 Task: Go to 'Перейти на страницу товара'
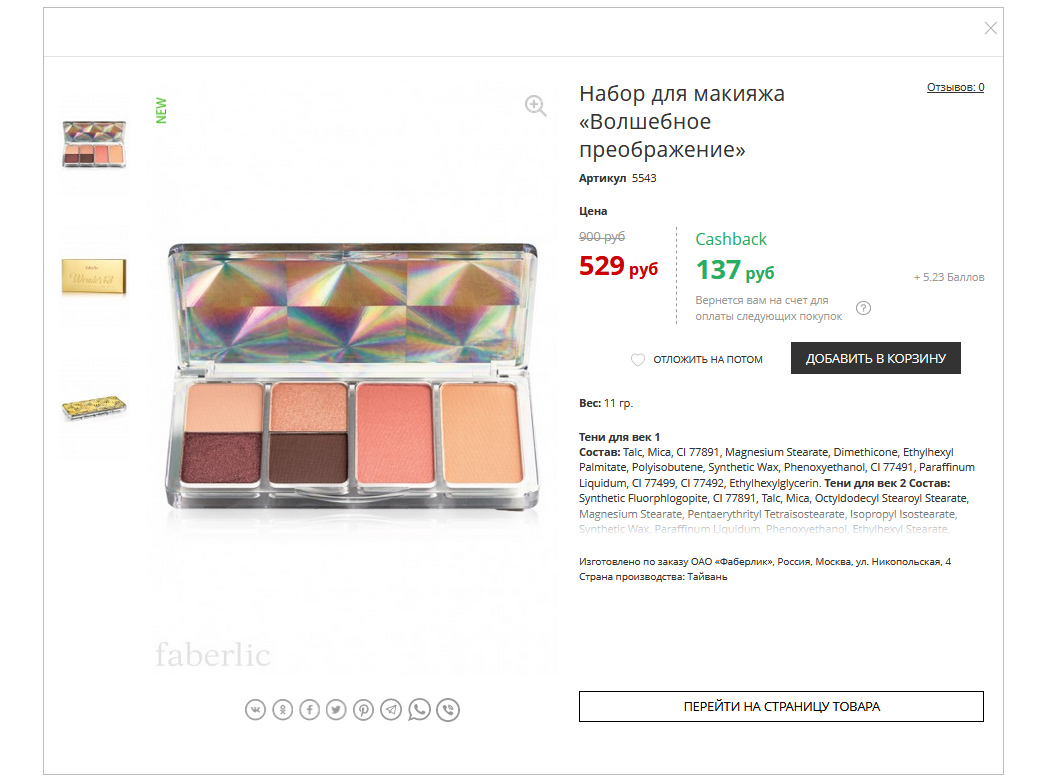click(781, 706)
